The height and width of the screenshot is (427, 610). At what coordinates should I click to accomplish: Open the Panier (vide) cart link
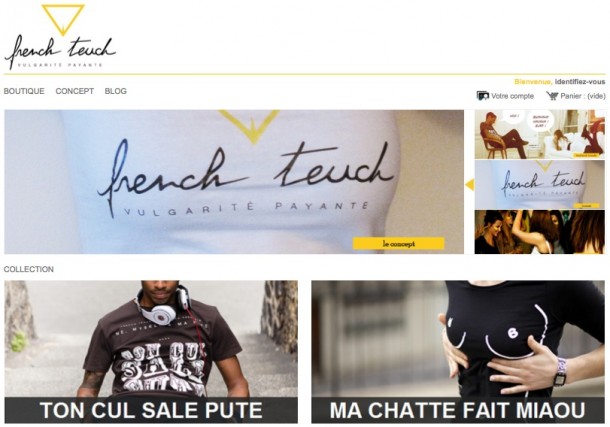[x=583, y=96]
